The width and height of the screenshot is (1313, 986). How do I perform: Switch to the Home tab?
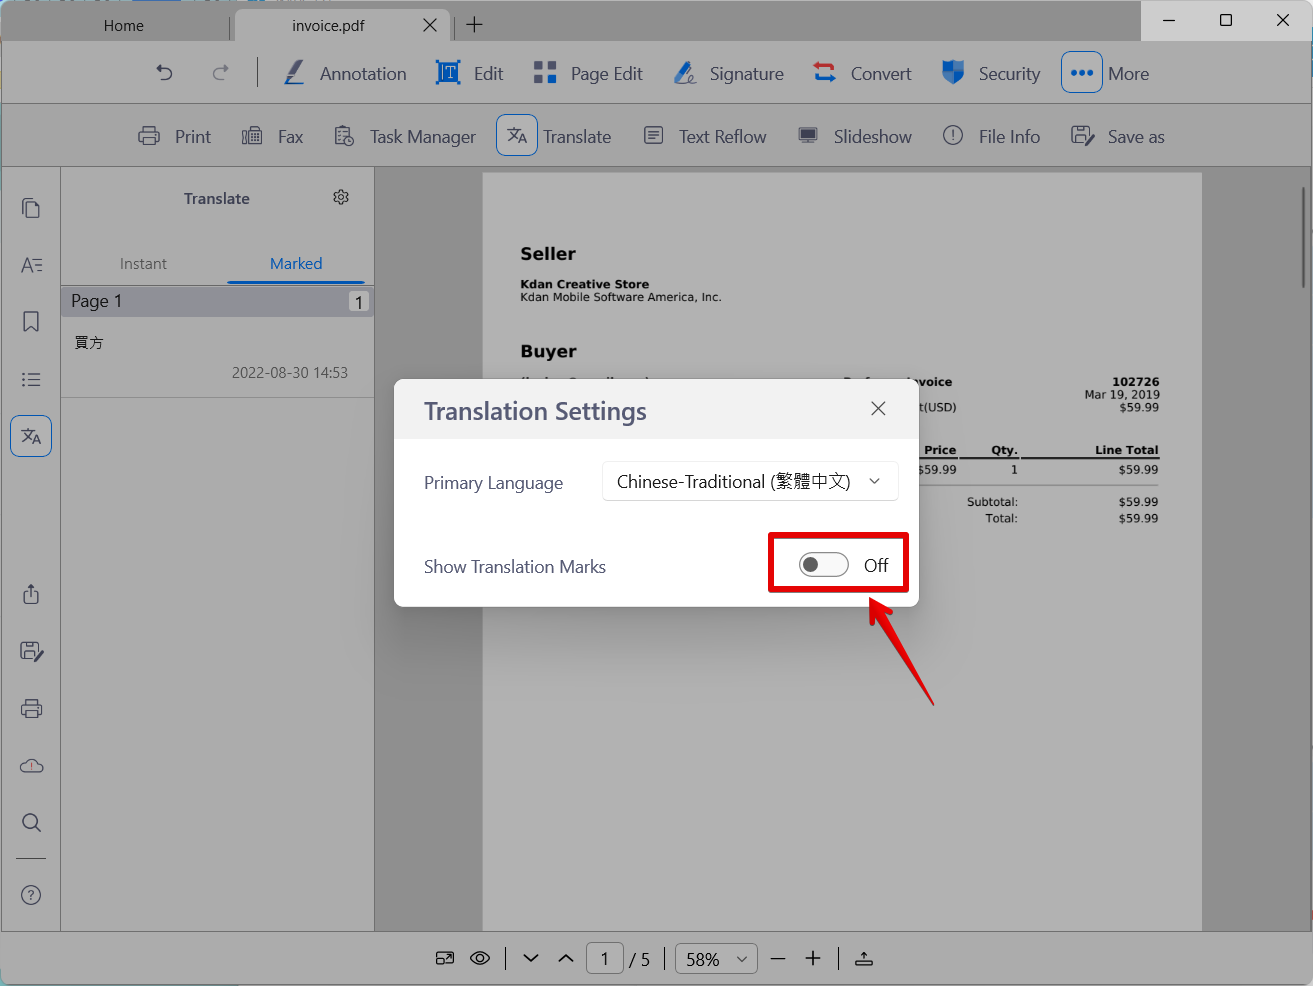124,25
